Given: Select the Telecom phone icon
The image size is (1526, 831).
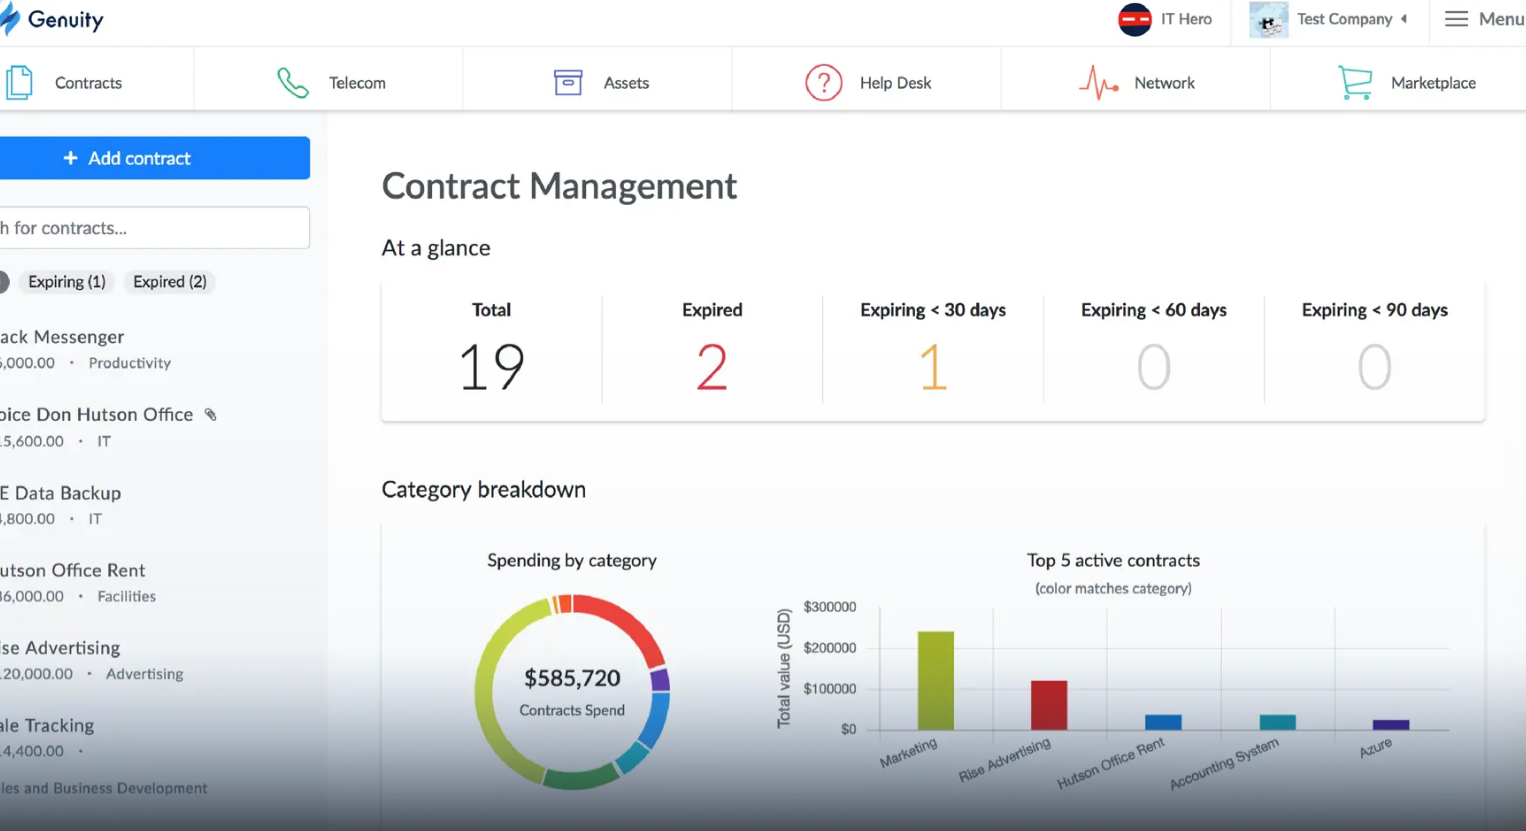Looking at the screenshot, I should coord(292,82).
